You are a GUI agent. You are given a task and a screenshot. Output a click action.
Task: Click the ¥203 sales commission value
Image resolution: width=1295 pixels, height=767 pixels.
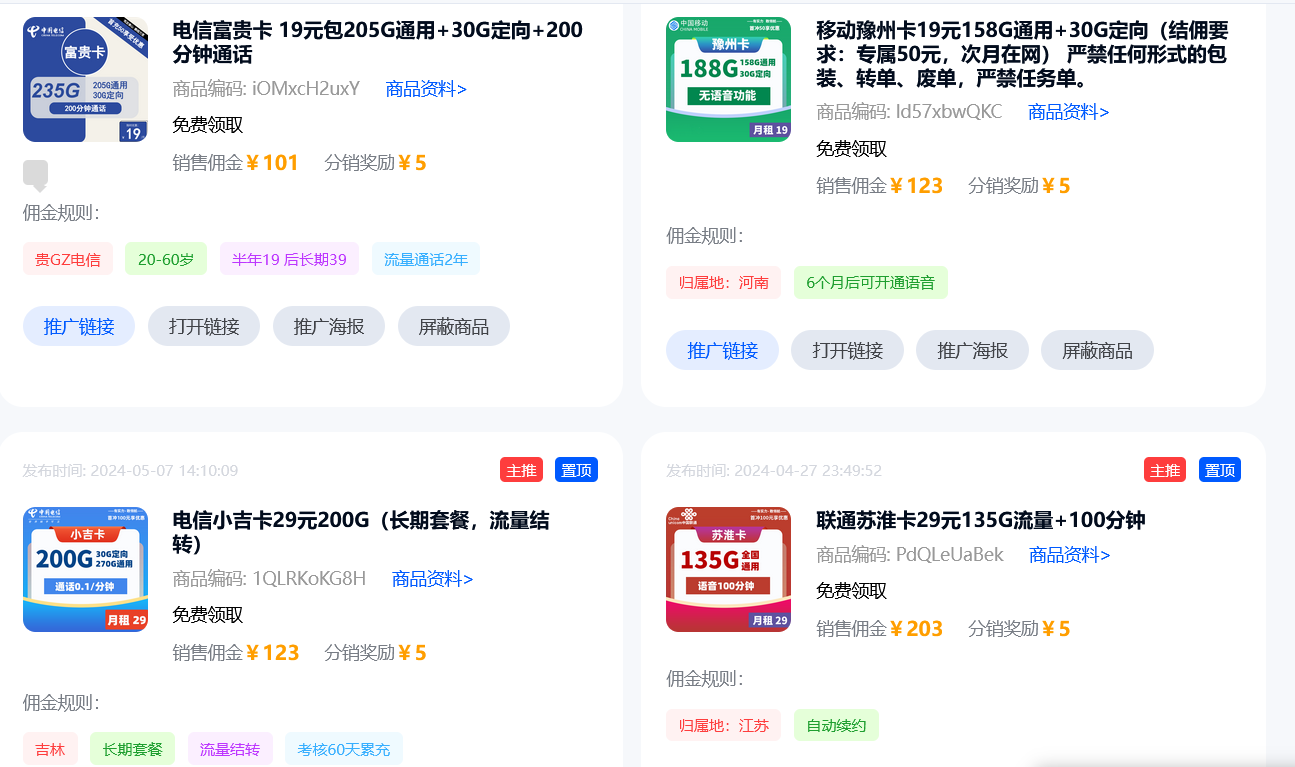(x=916, y=628)
